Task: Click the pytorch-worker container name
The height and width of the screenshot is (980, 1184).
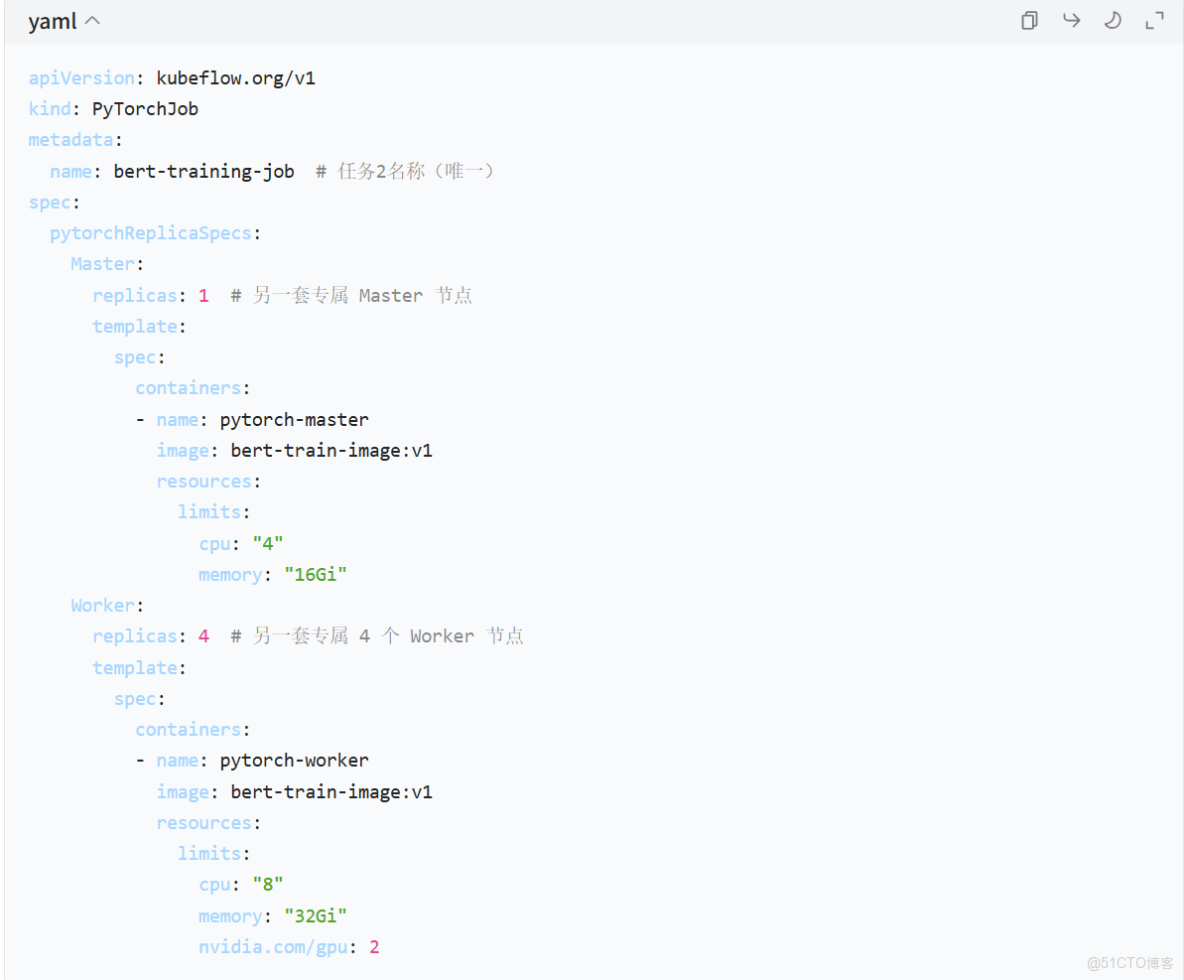Action: coord(294,760)
